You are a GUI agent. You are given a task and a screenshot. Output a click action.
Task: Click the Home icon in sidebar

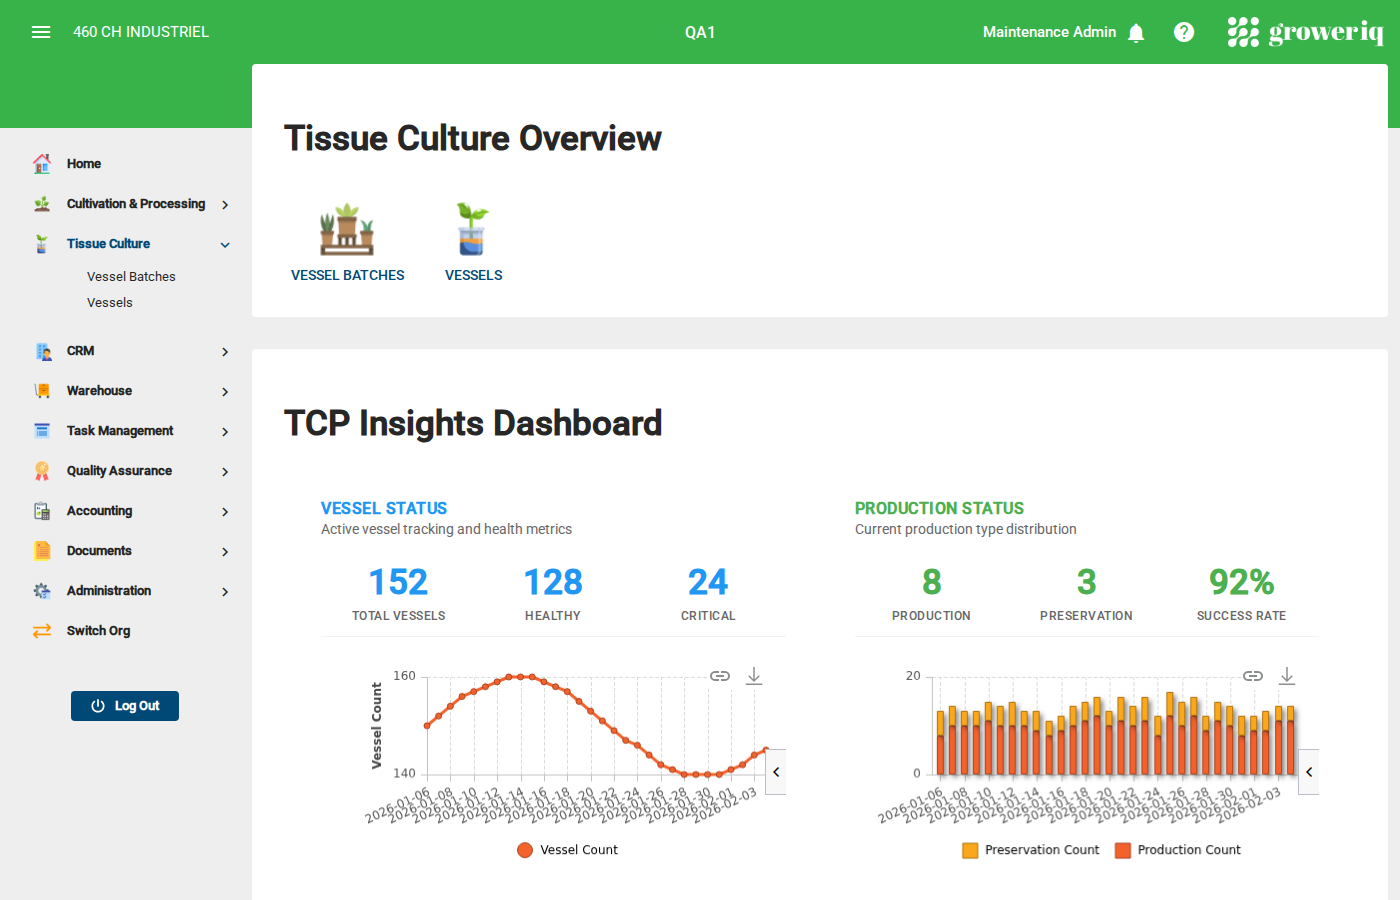pos(42,163)
